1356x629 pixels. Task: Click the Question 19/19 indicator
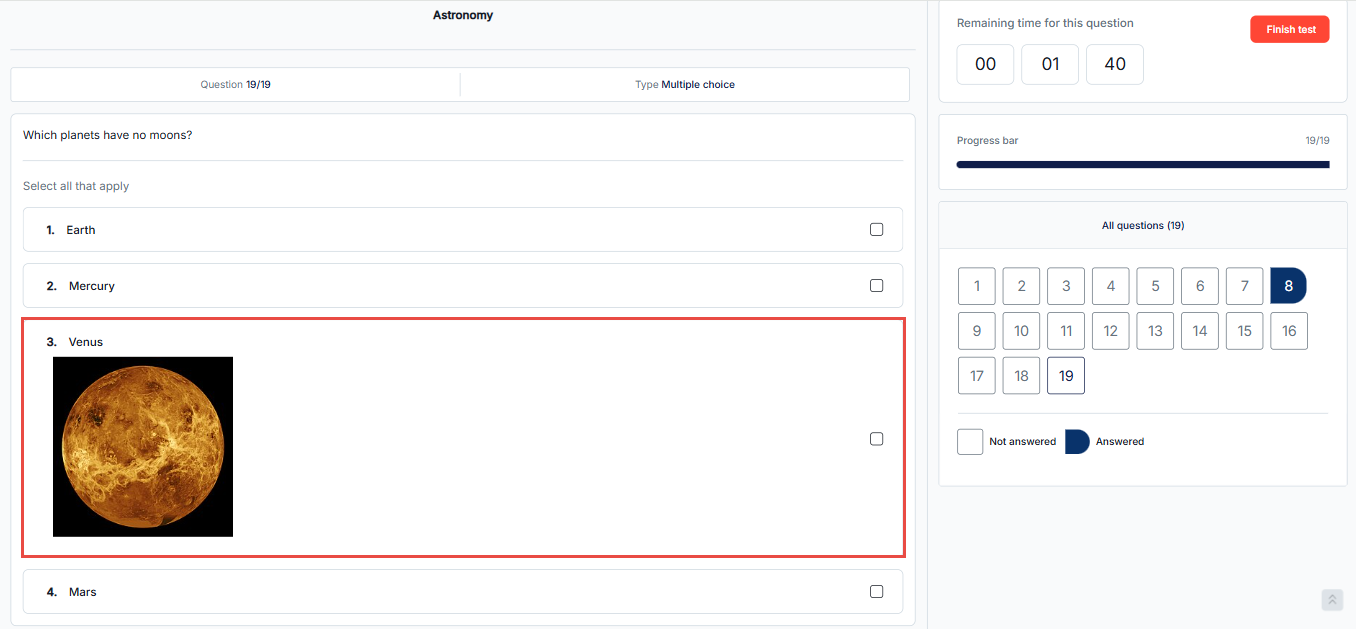236,85
